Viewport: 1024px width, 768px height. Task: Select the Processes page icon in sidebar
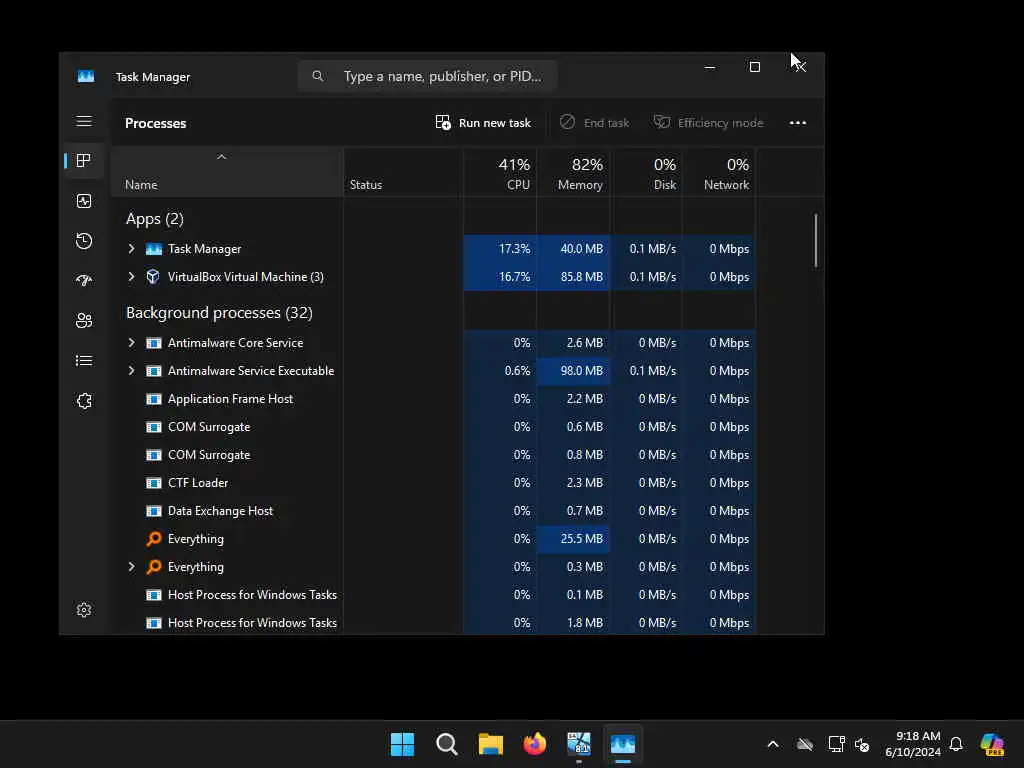click(x=84, y=161)
